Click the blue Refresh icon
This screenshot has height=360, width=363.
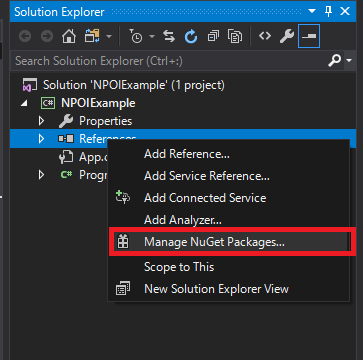pyautogui.click(x=191, y=37)
